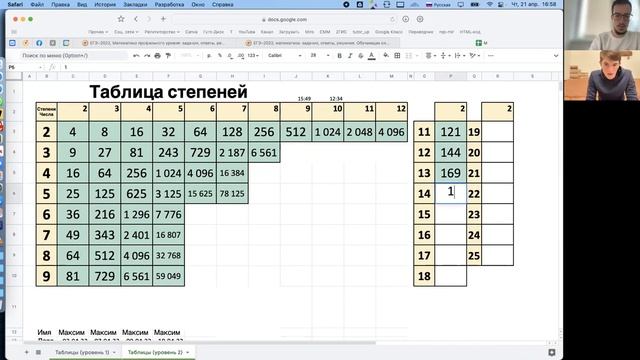Viewport: 640px width, 360px height.
Task: Select the cell containing 59 049
Action: pos(169,276)
